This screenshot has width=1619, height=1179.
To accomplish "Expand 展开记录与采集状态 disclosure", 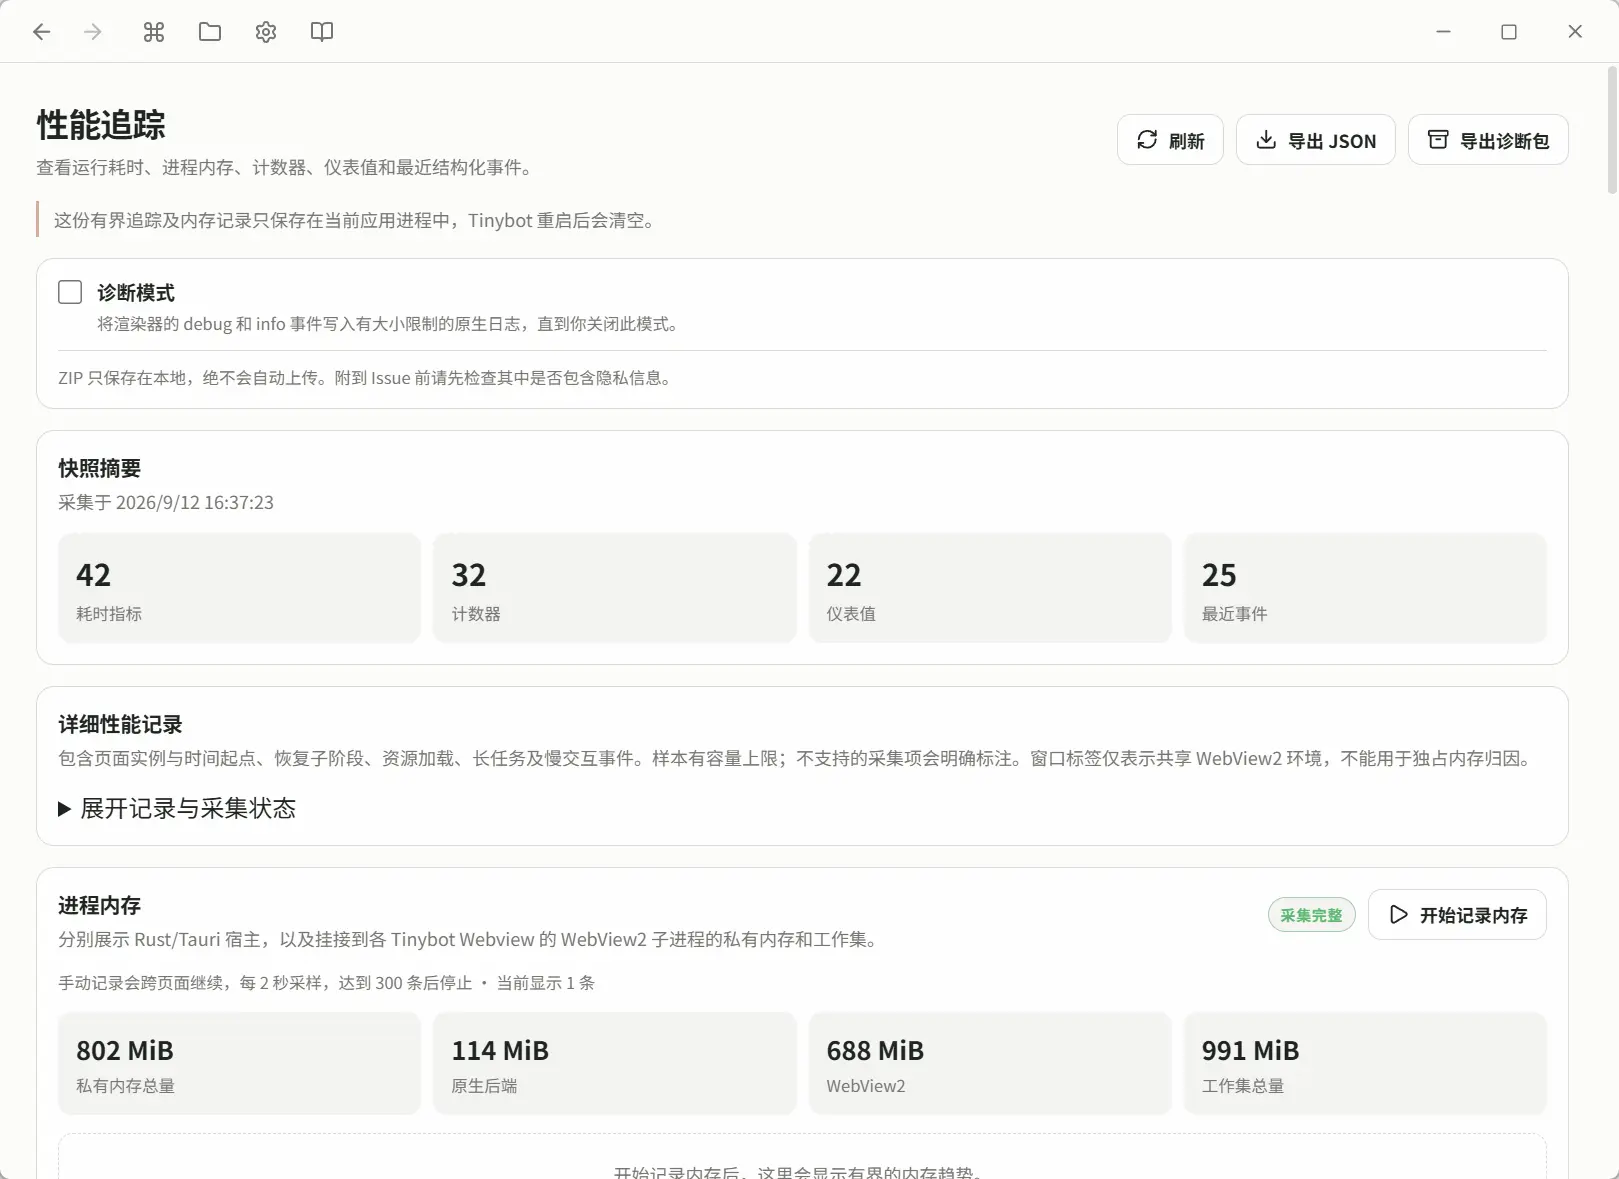I will pyautogui.click(x=177, y=808).
